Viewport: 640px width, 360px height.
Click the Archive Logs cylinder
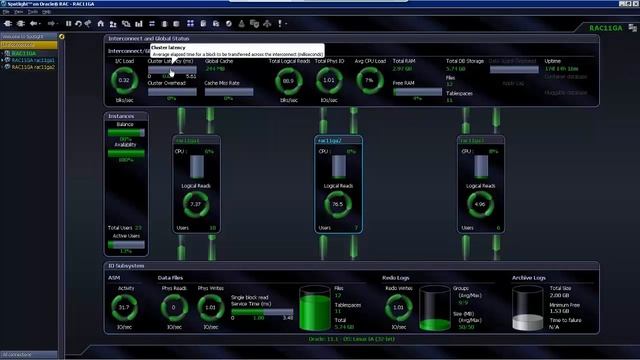pos(528,308)
